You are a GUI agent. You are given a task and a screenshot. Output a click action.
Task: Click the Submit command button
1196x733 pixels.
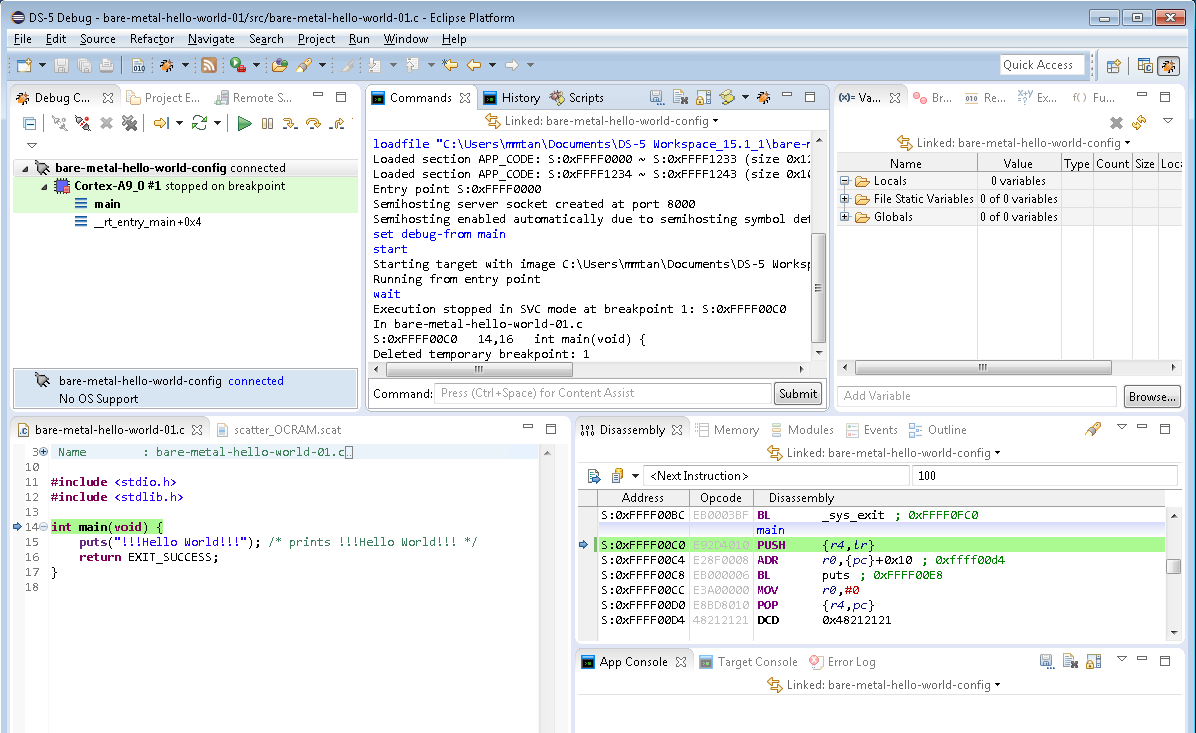[797, 393]
